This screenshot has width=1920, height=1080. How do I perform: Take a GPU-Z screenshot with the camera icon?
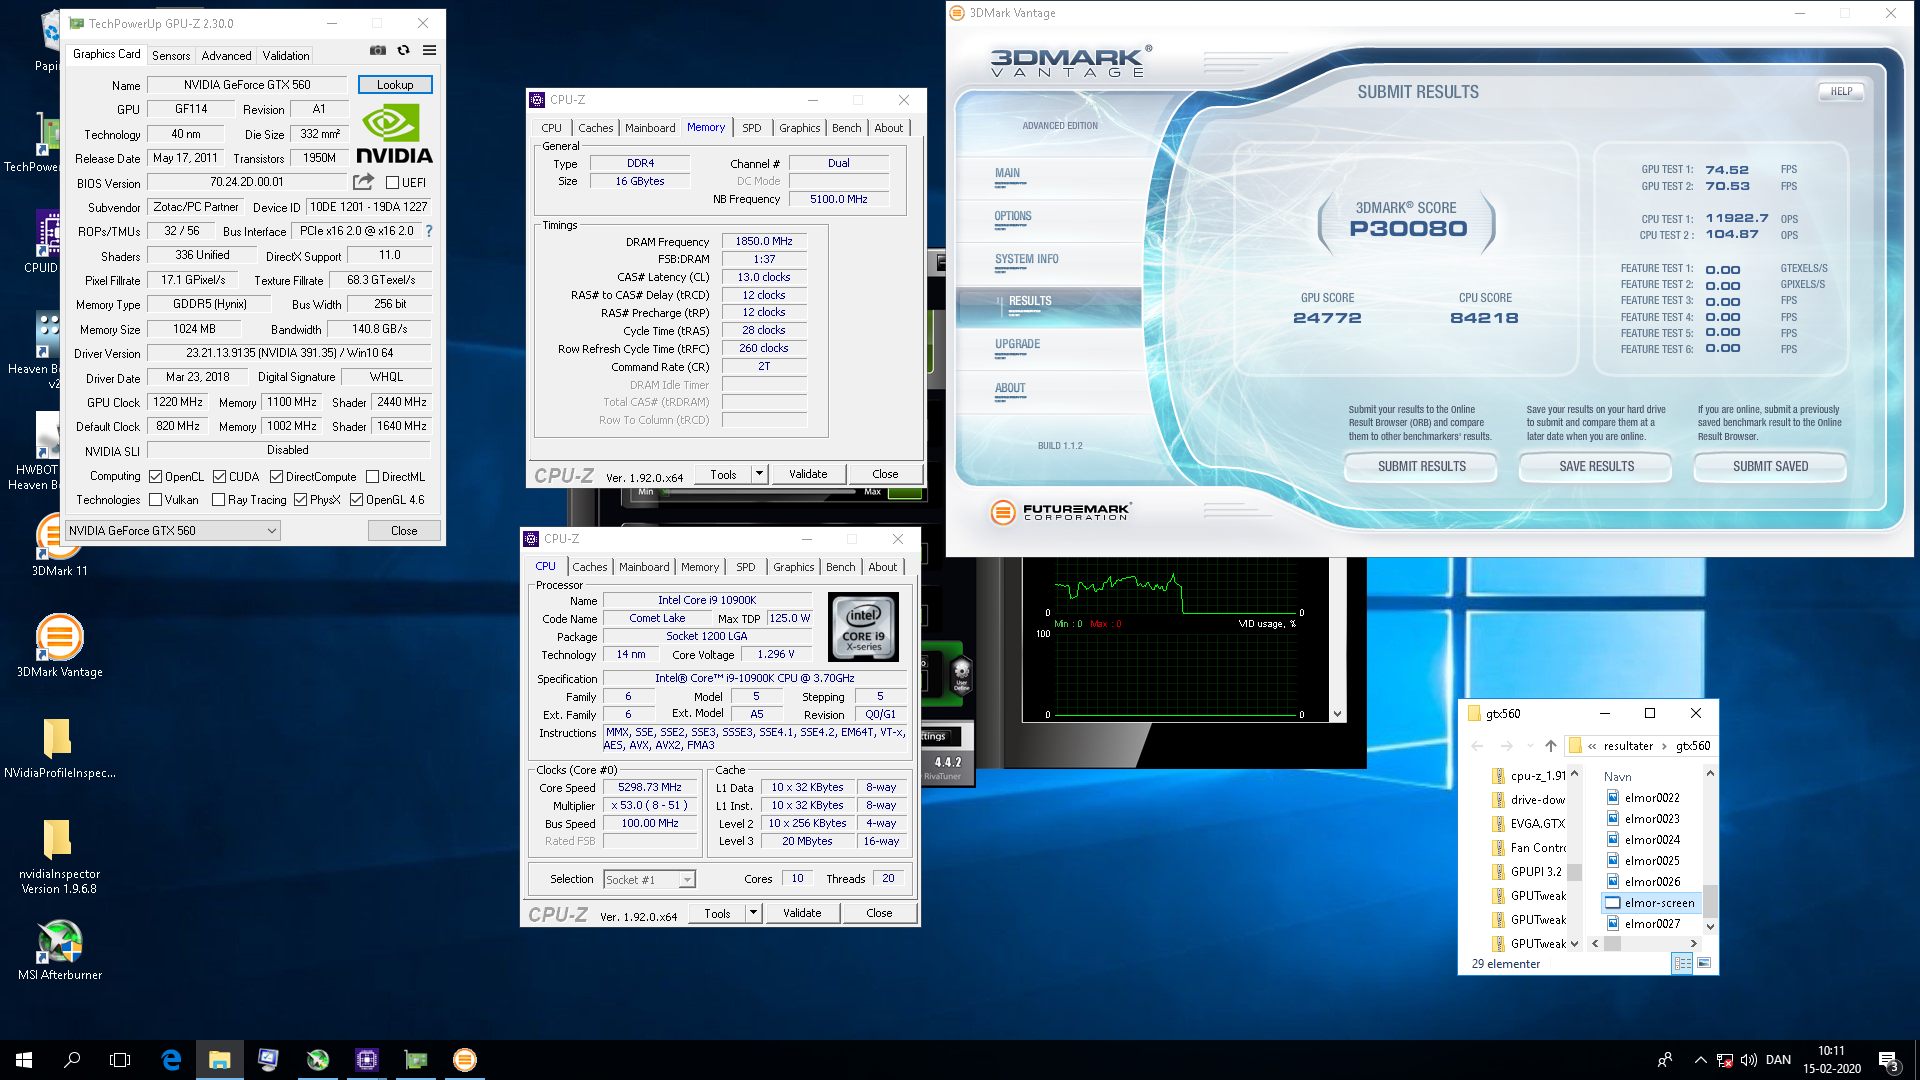tap(378, 50)
